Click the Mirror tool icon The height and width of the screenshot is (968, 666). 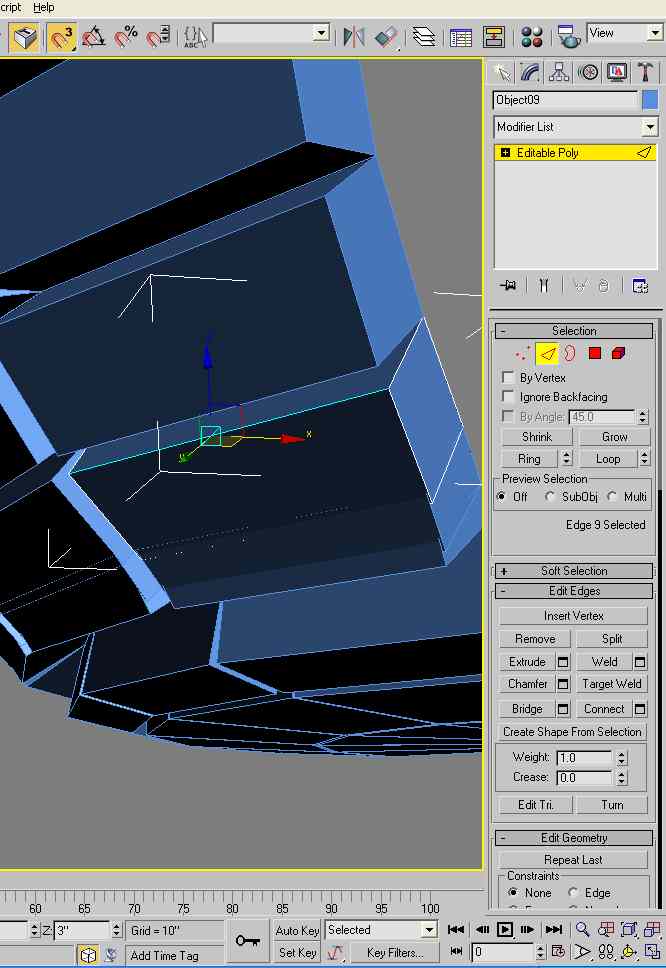(353, 37)
